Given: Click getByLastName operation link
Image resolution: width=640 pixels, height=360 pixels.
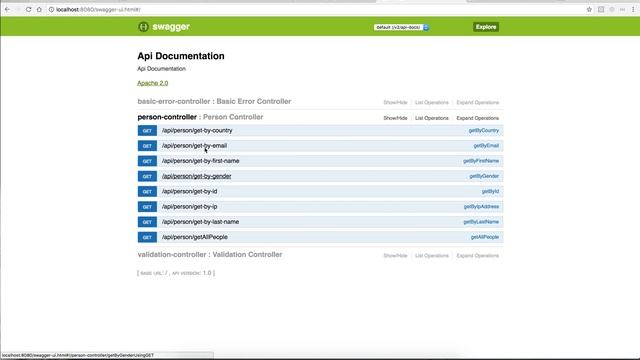Looking at the screenshot, I should tap(481, 222).
